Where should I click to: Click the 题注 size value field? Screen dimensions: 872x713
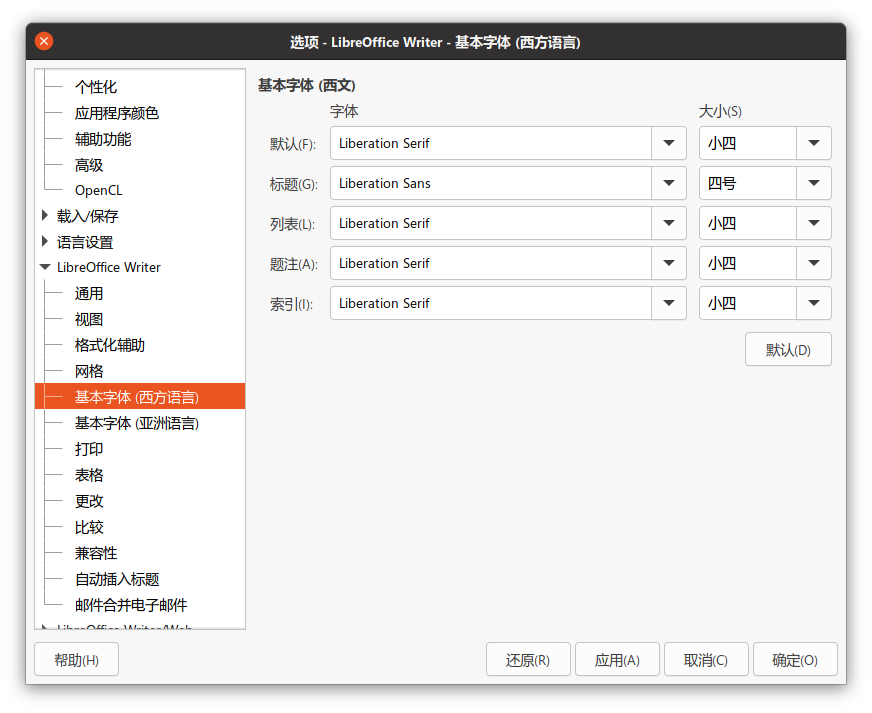pyautogui.click(x=748, y=263)
